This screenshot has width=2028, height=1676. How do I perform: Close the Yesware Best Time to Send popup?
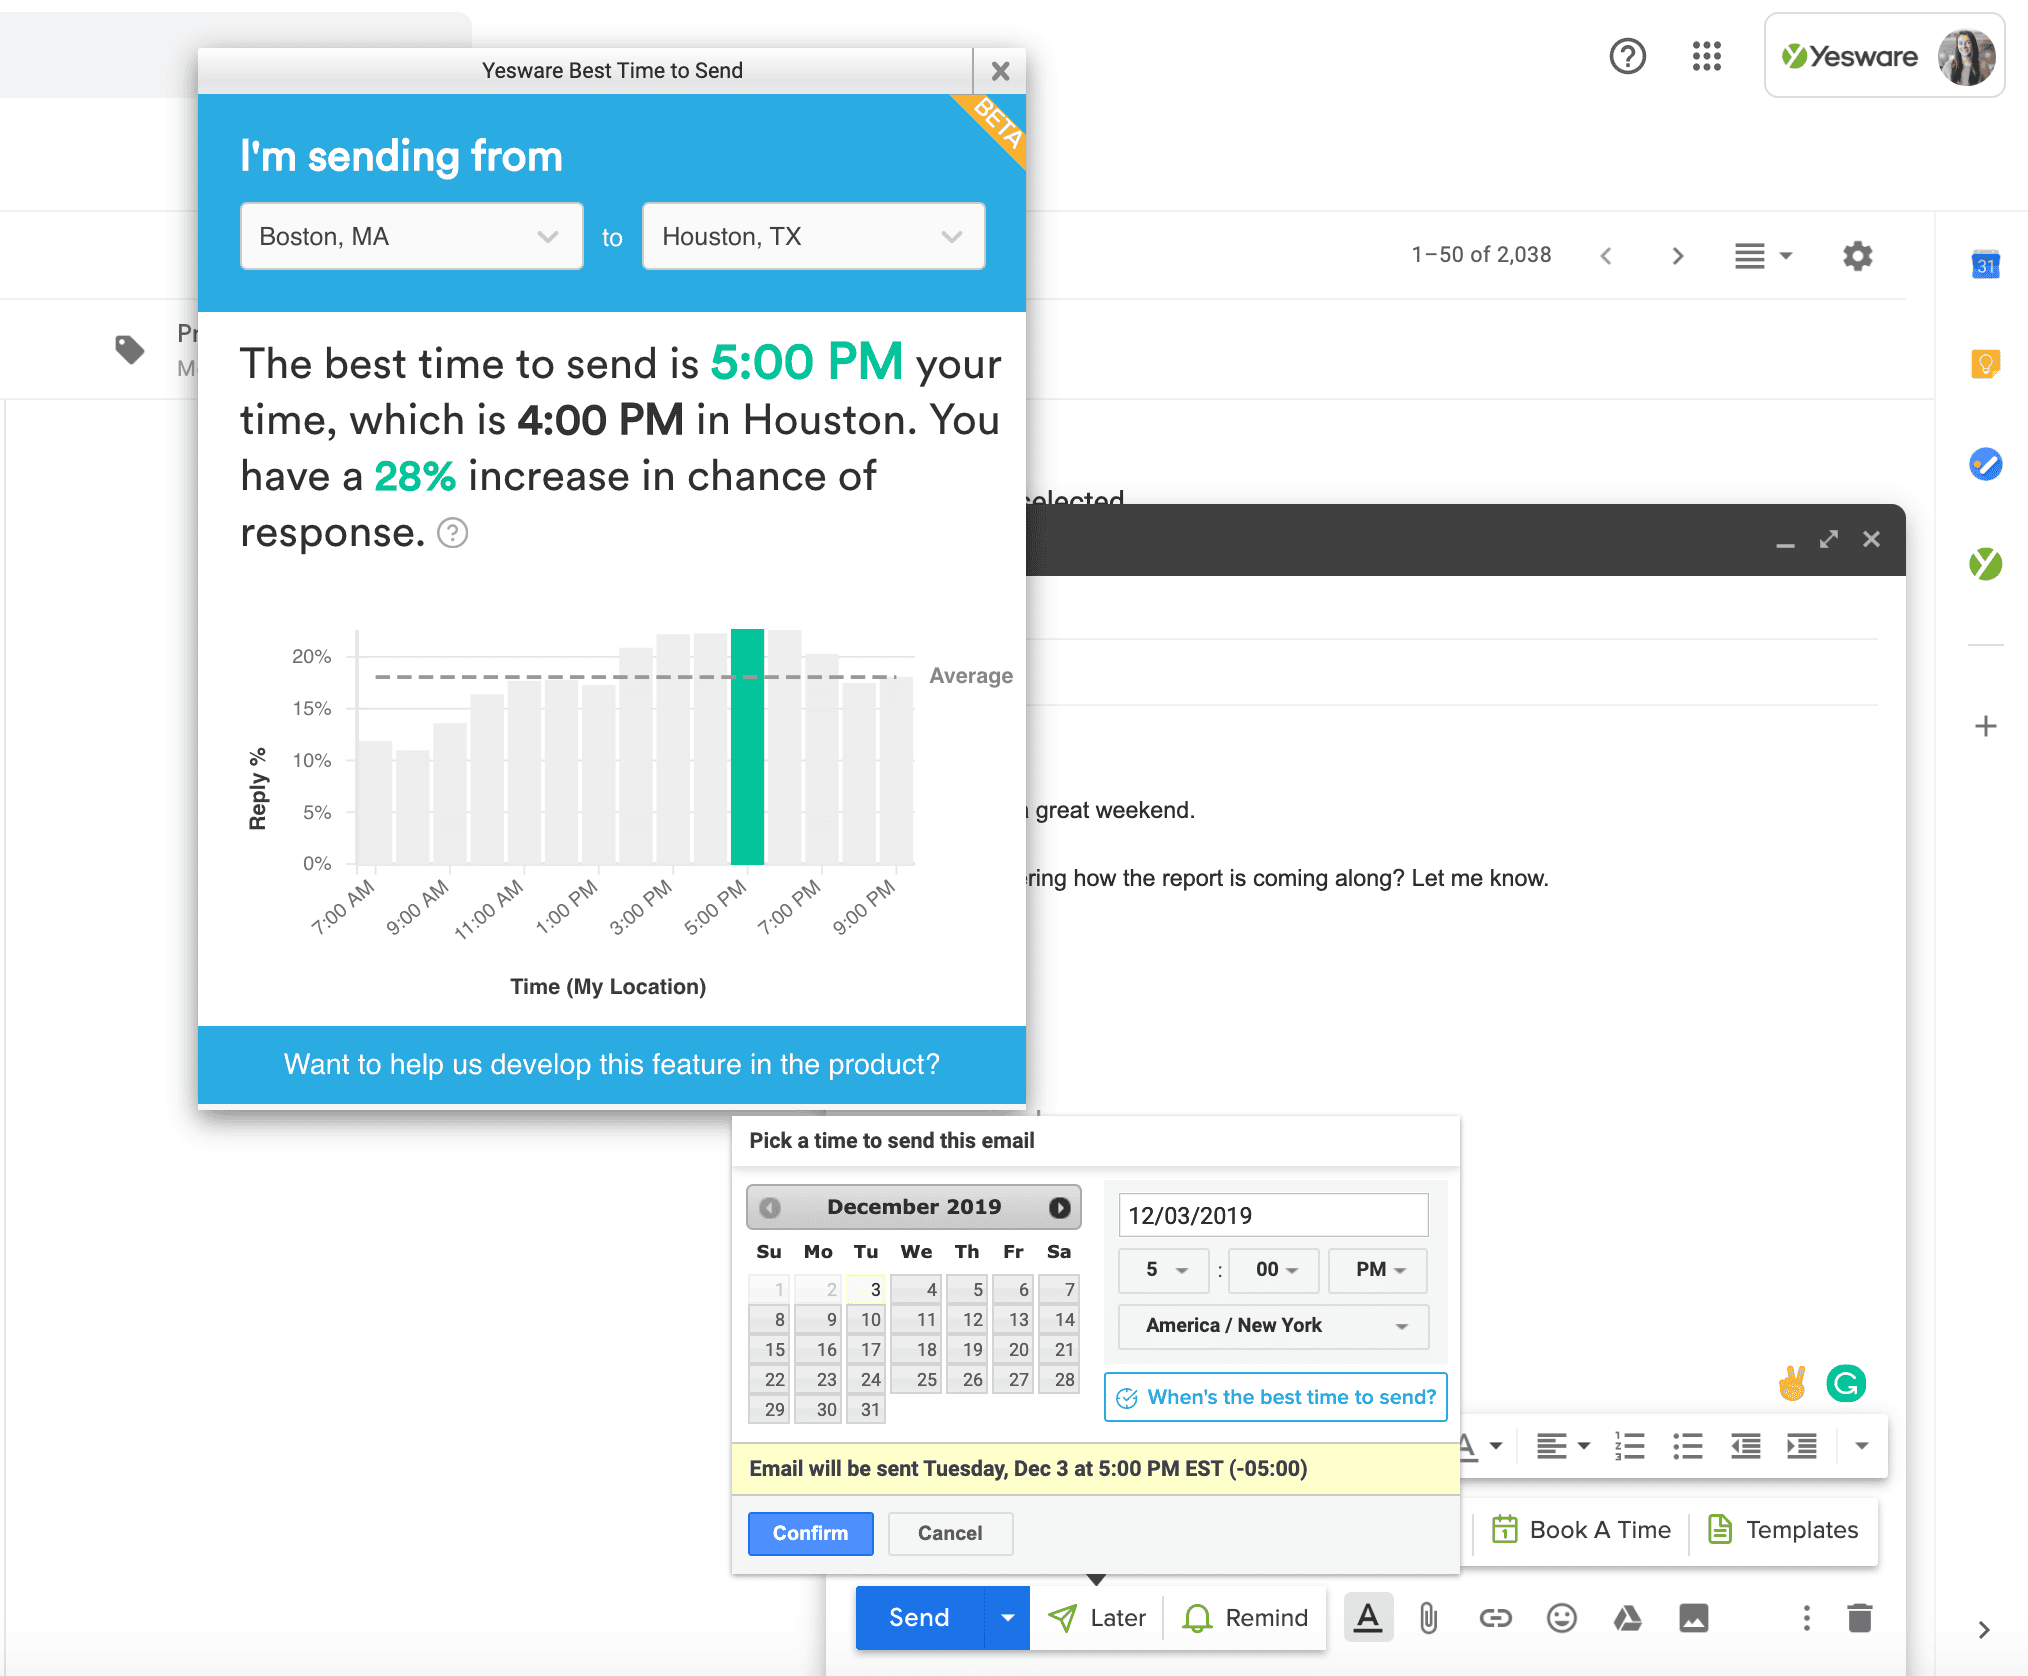click(1000, 71)
